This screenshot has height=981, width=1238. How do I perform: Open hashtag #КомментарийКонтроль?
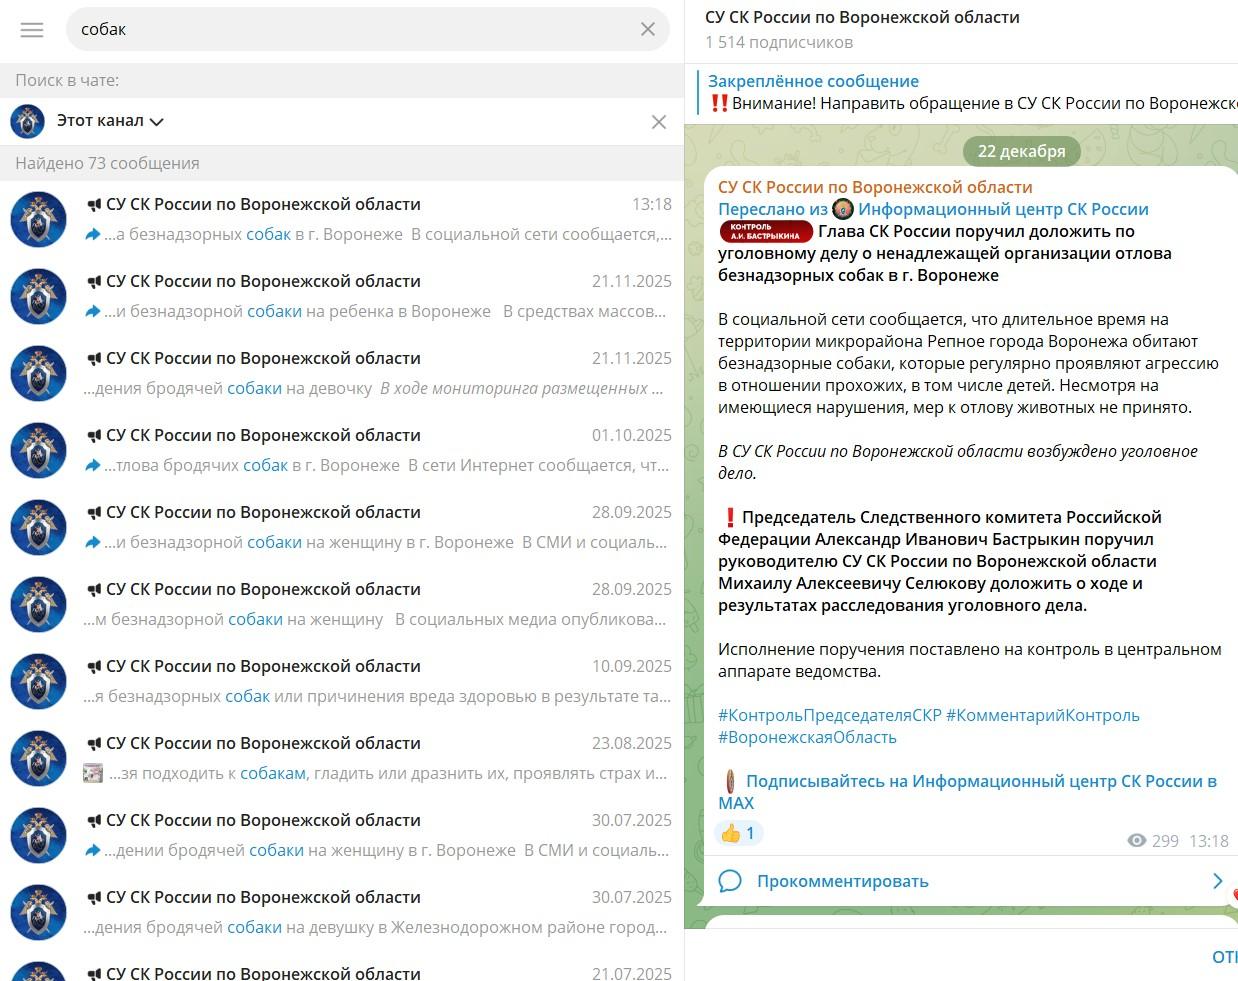coord(1042,715)
